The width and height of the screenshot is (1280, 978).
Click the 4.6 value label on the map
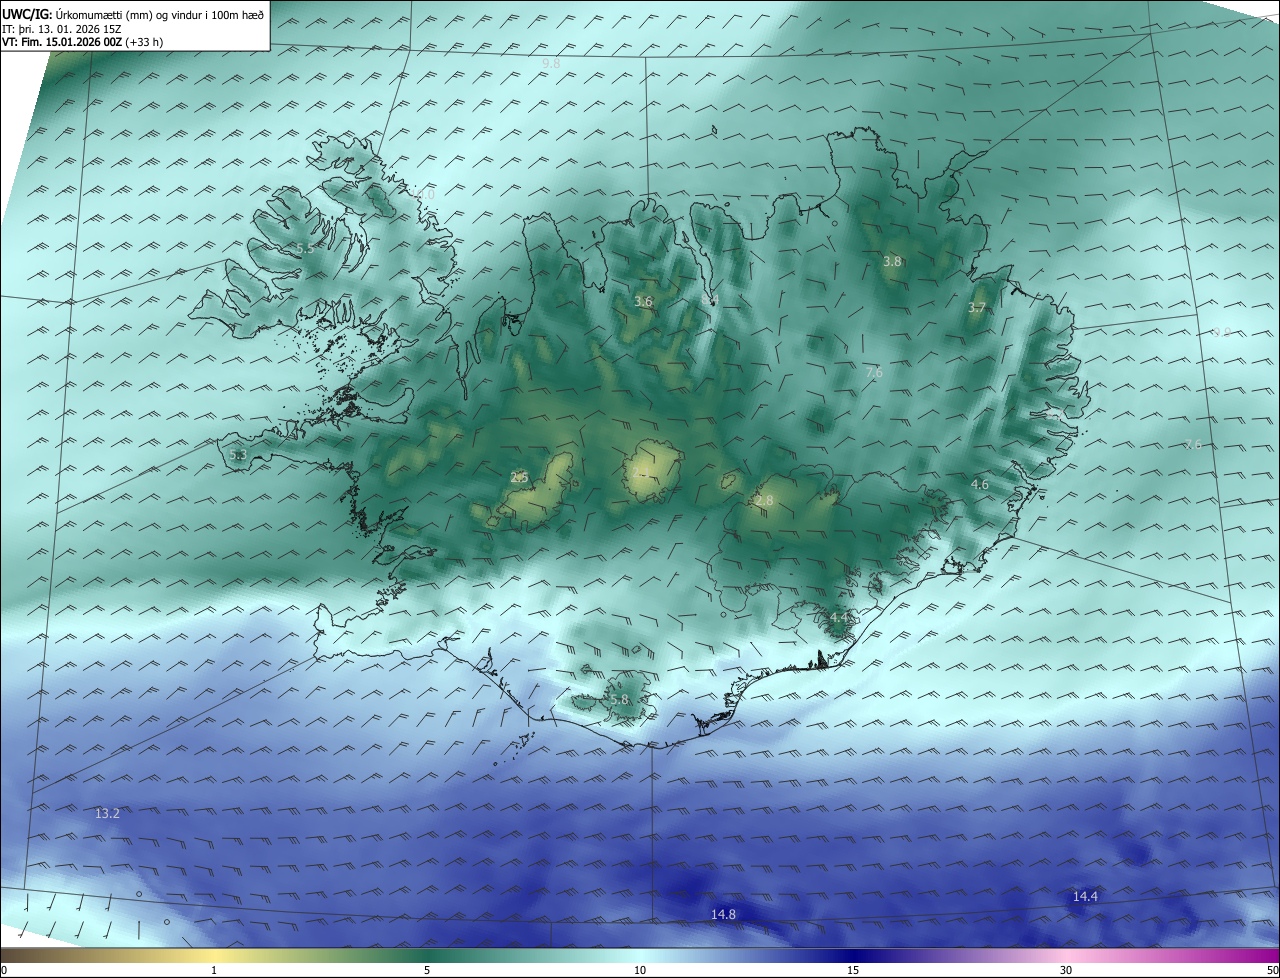pos(980,484)
